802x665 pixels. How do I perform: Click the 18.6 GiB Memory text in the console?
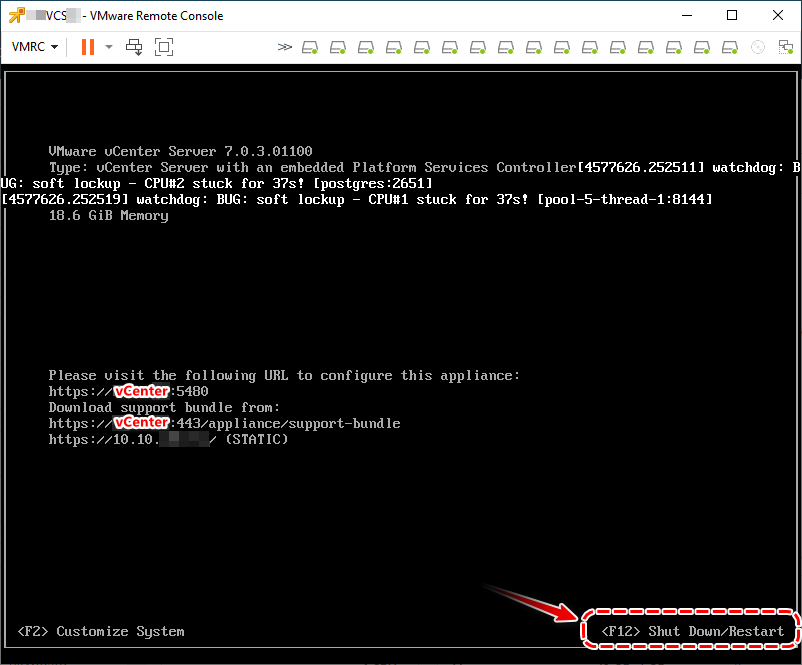[108, 215]
